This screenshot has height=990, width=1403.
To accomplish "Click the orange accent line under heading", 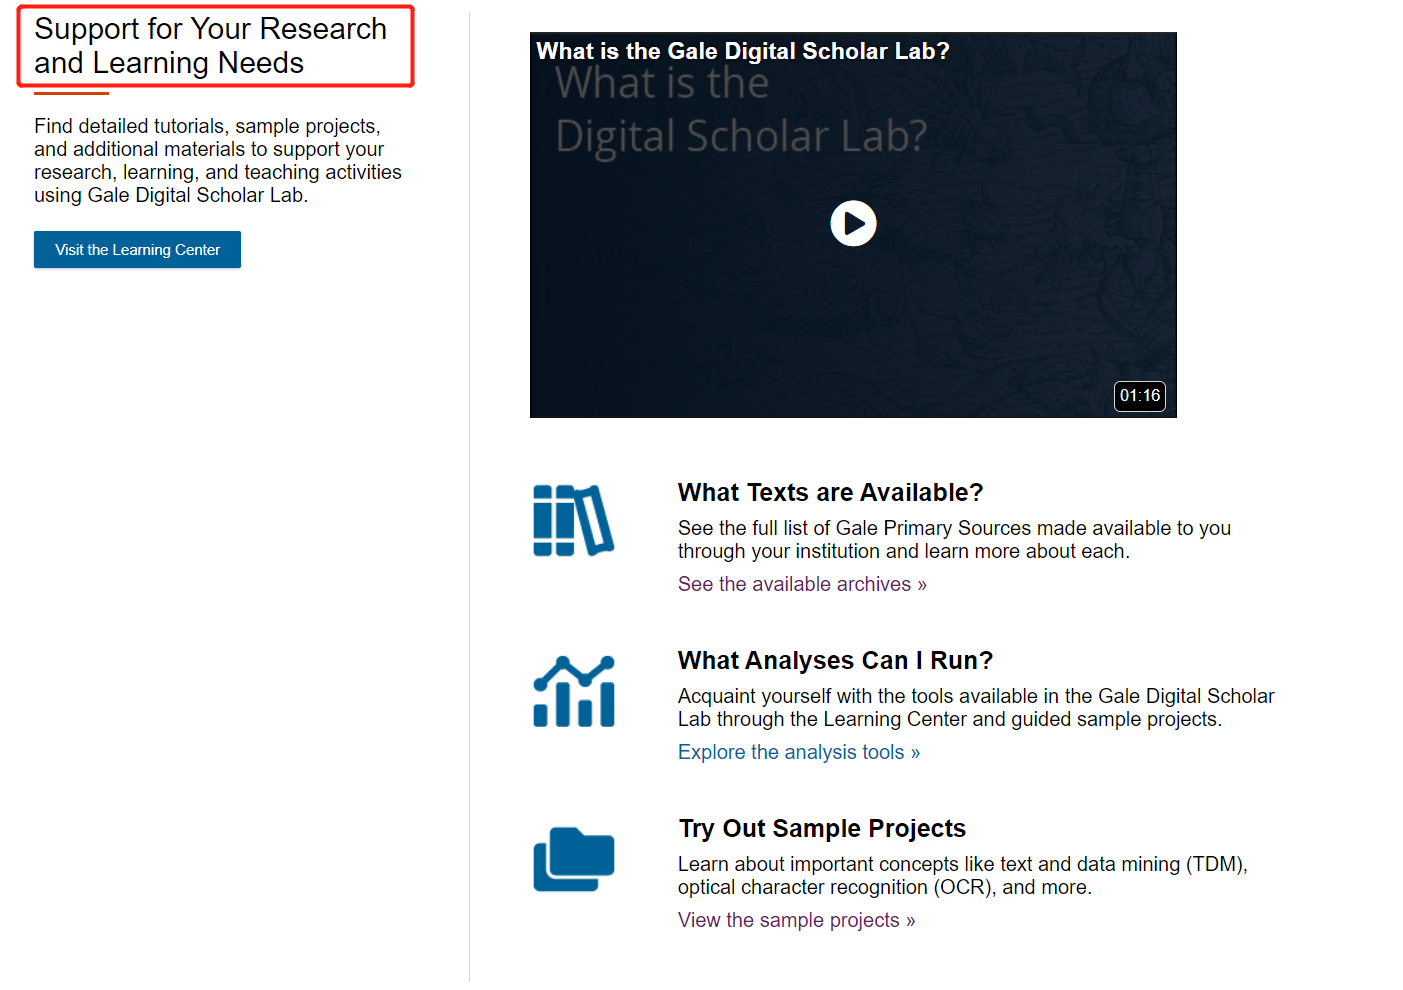I will coord(71,94).
